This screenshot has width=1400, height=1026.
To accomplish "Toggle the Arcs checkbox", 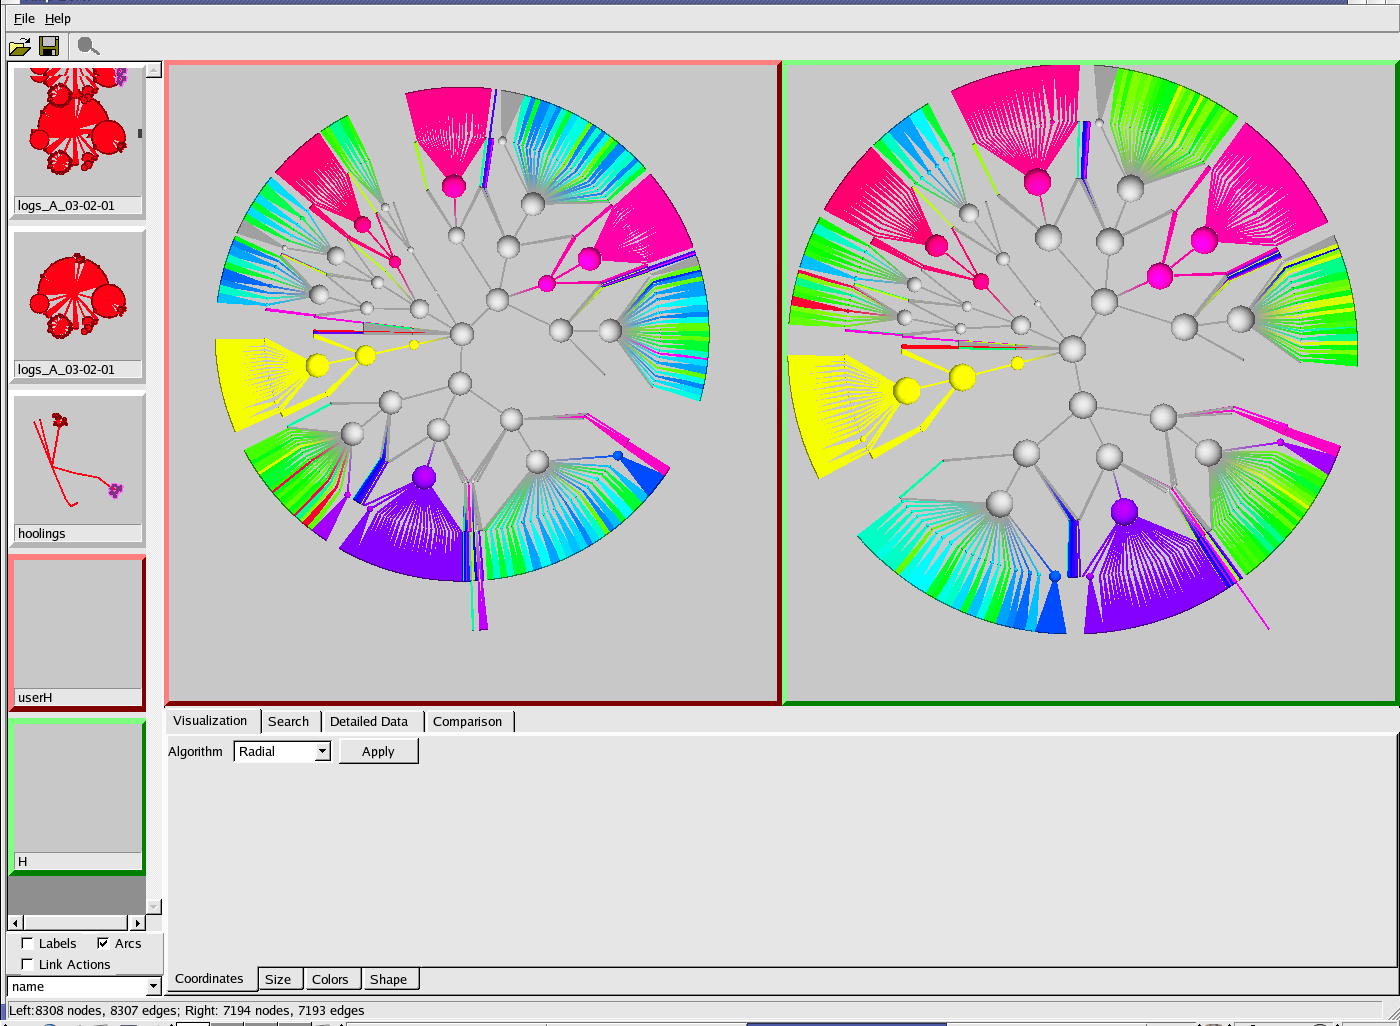I will (103, 943).
